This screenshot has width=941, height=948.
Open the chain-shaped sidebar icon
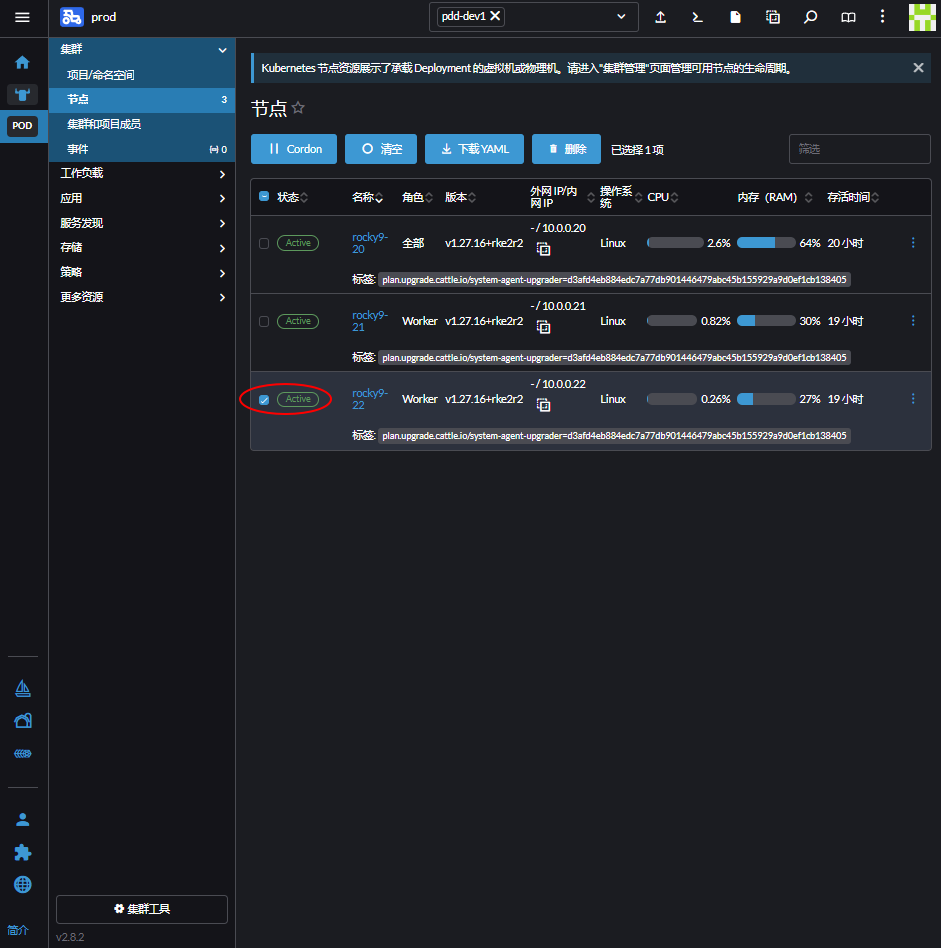pyautogui.click(x=23, y=753)
